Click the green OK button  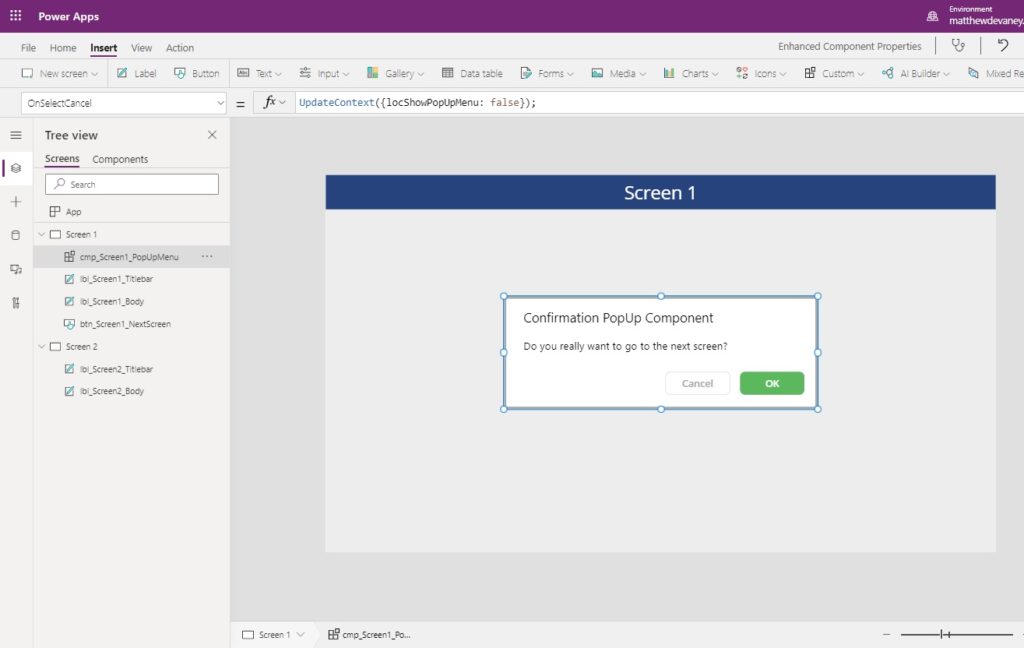point(772,383)
